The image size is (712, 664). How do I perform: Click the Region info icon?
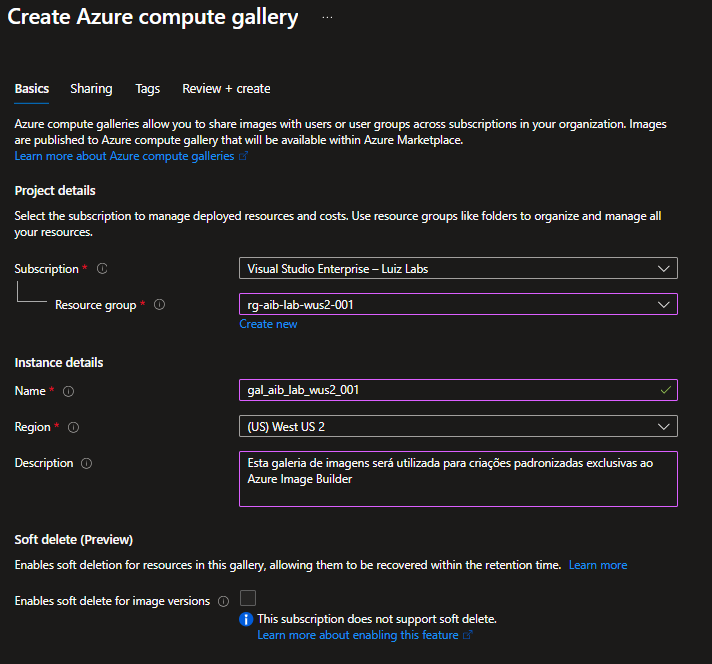(x=73, y=427)
